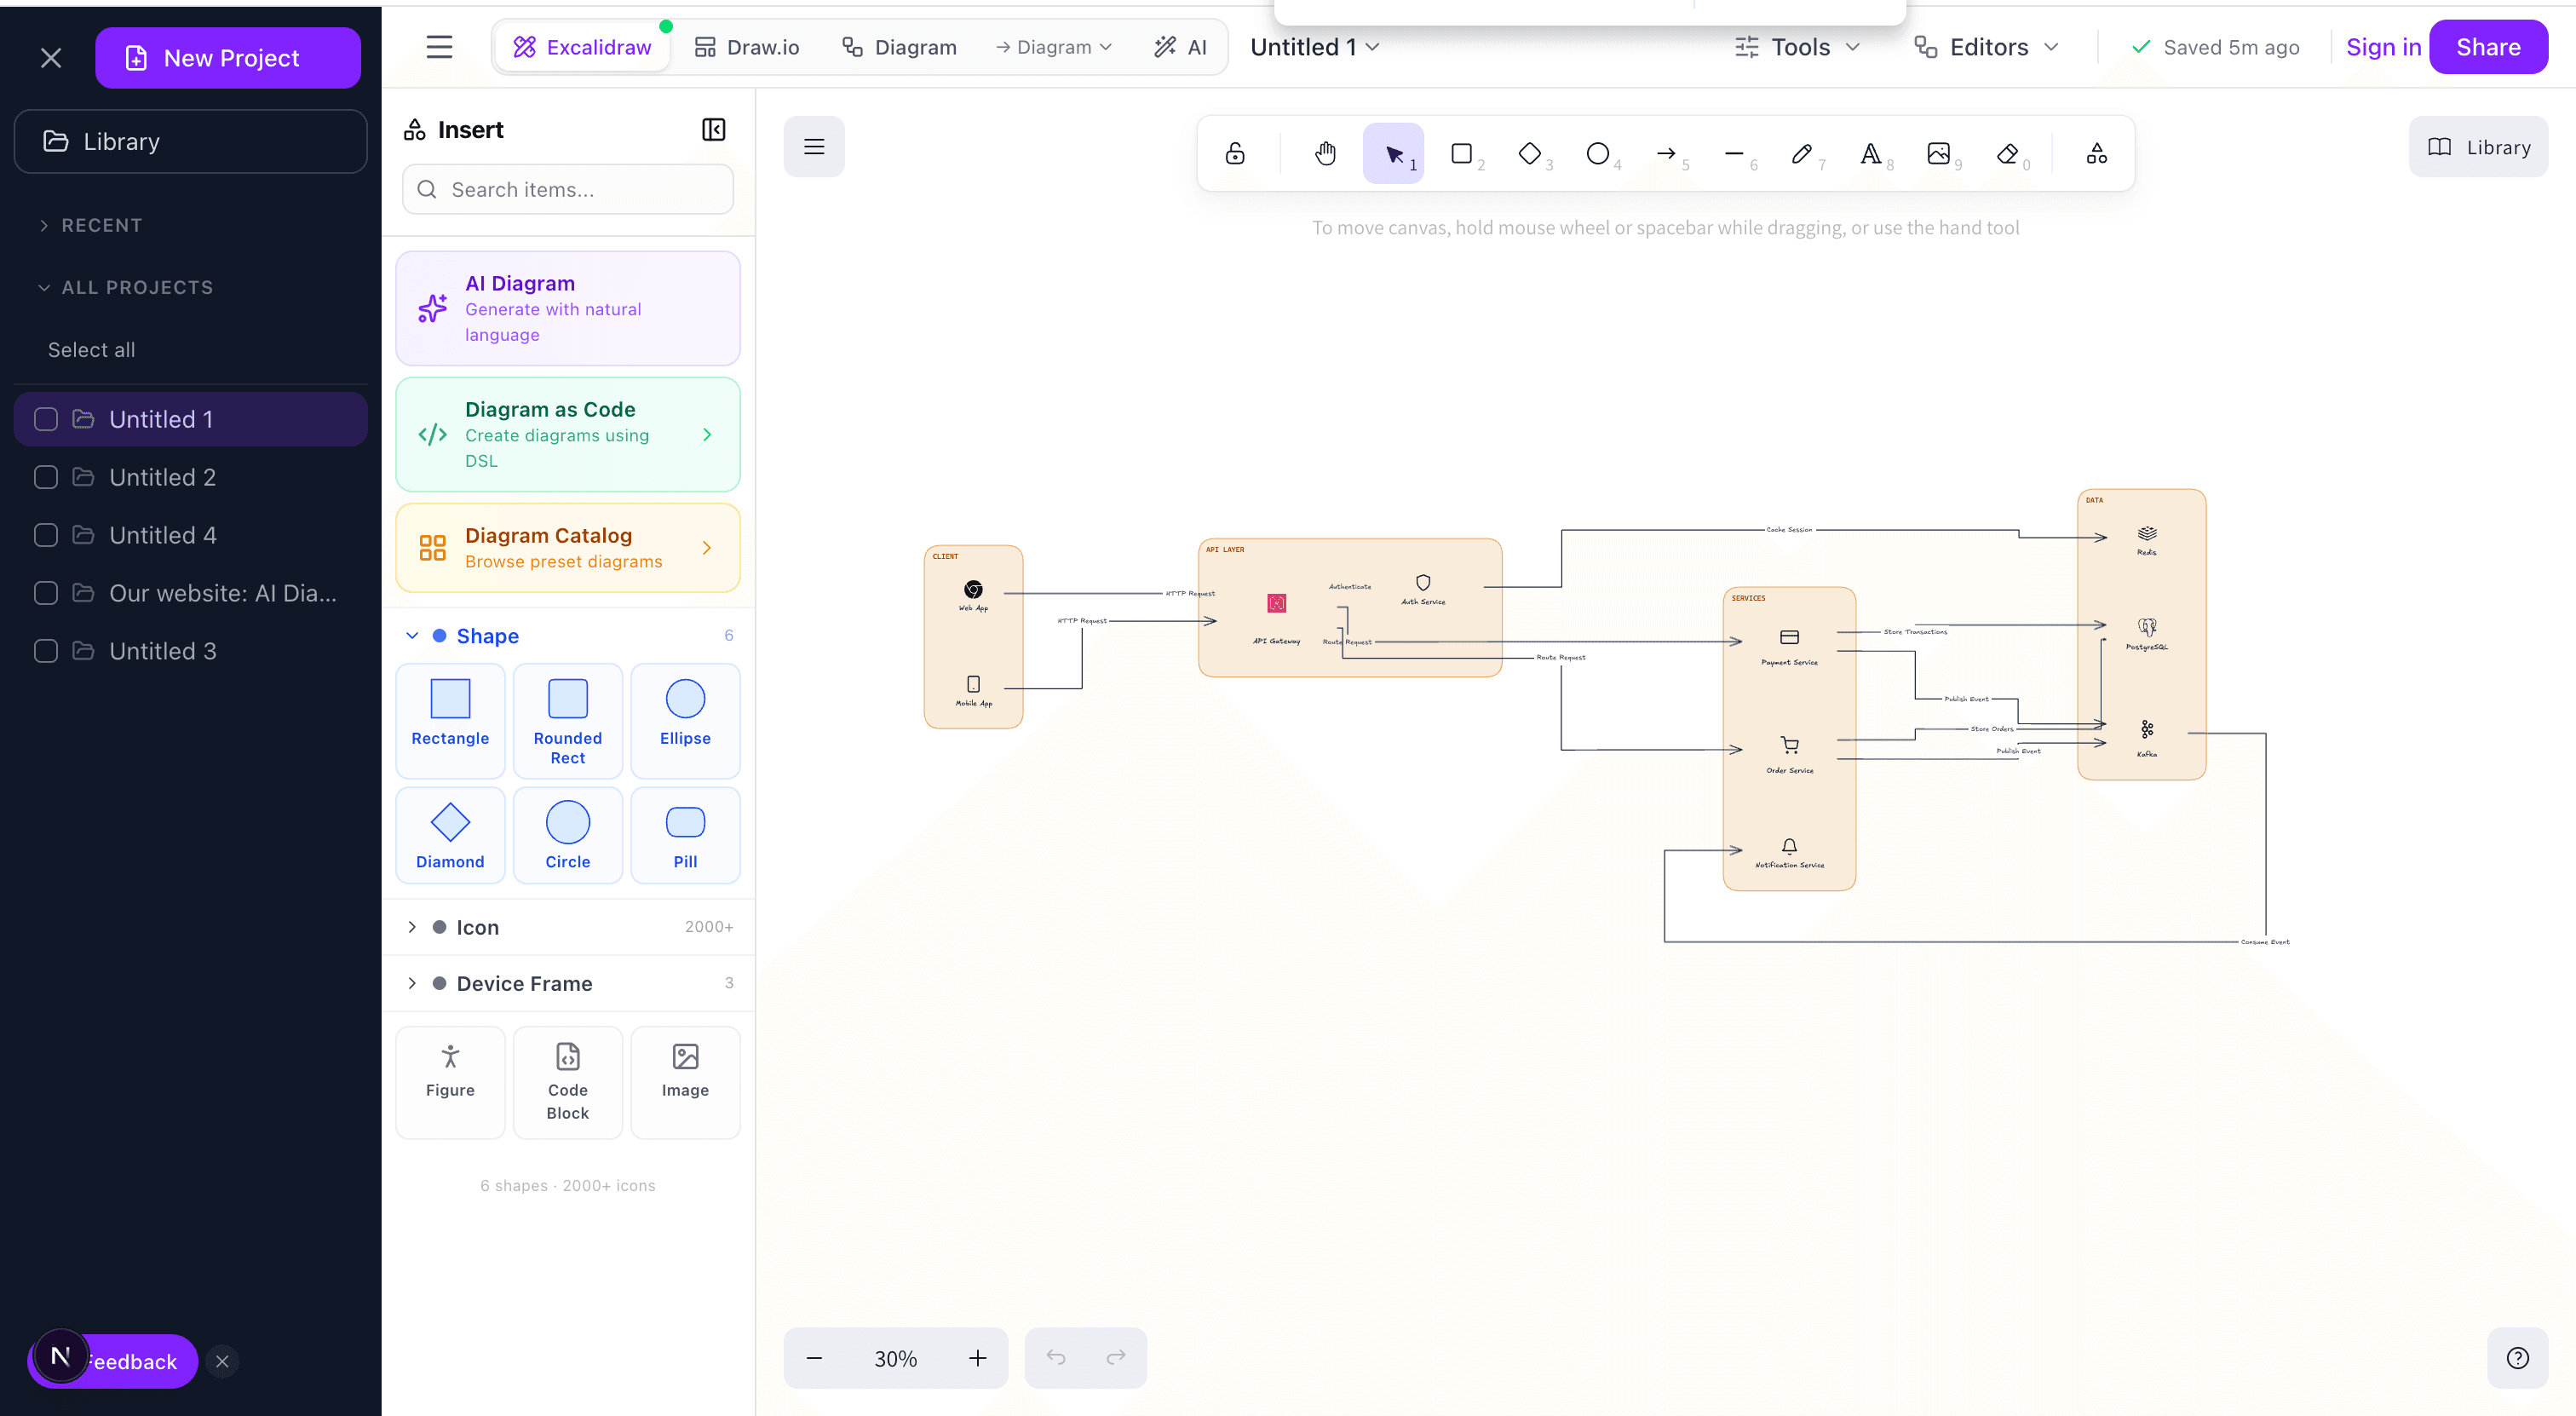The image size is (2576, 1416).
Task: Select the Rectangle drawing tool
Action: point(1461,153)
